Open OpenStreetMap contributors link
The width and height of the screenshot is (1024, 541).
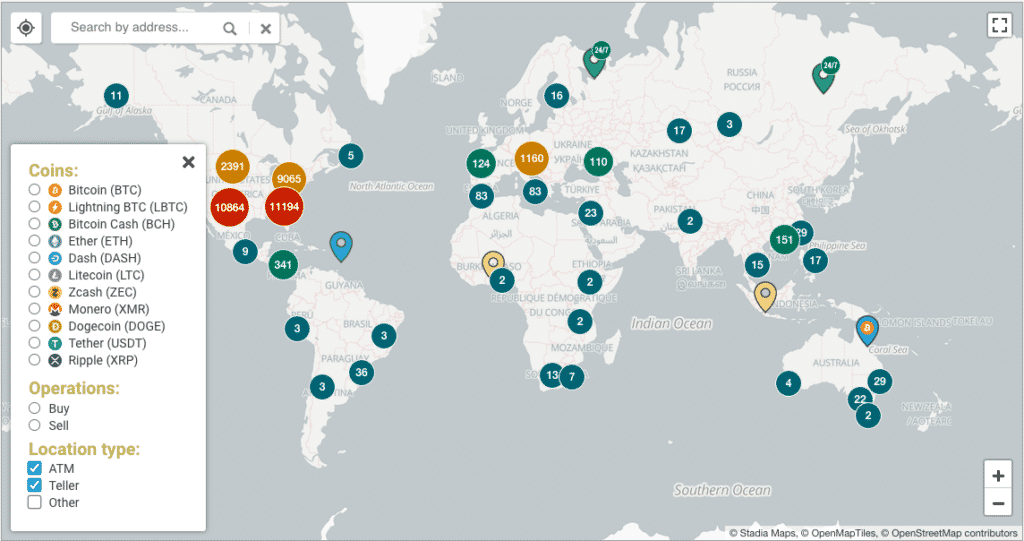[x=955, y=533]
